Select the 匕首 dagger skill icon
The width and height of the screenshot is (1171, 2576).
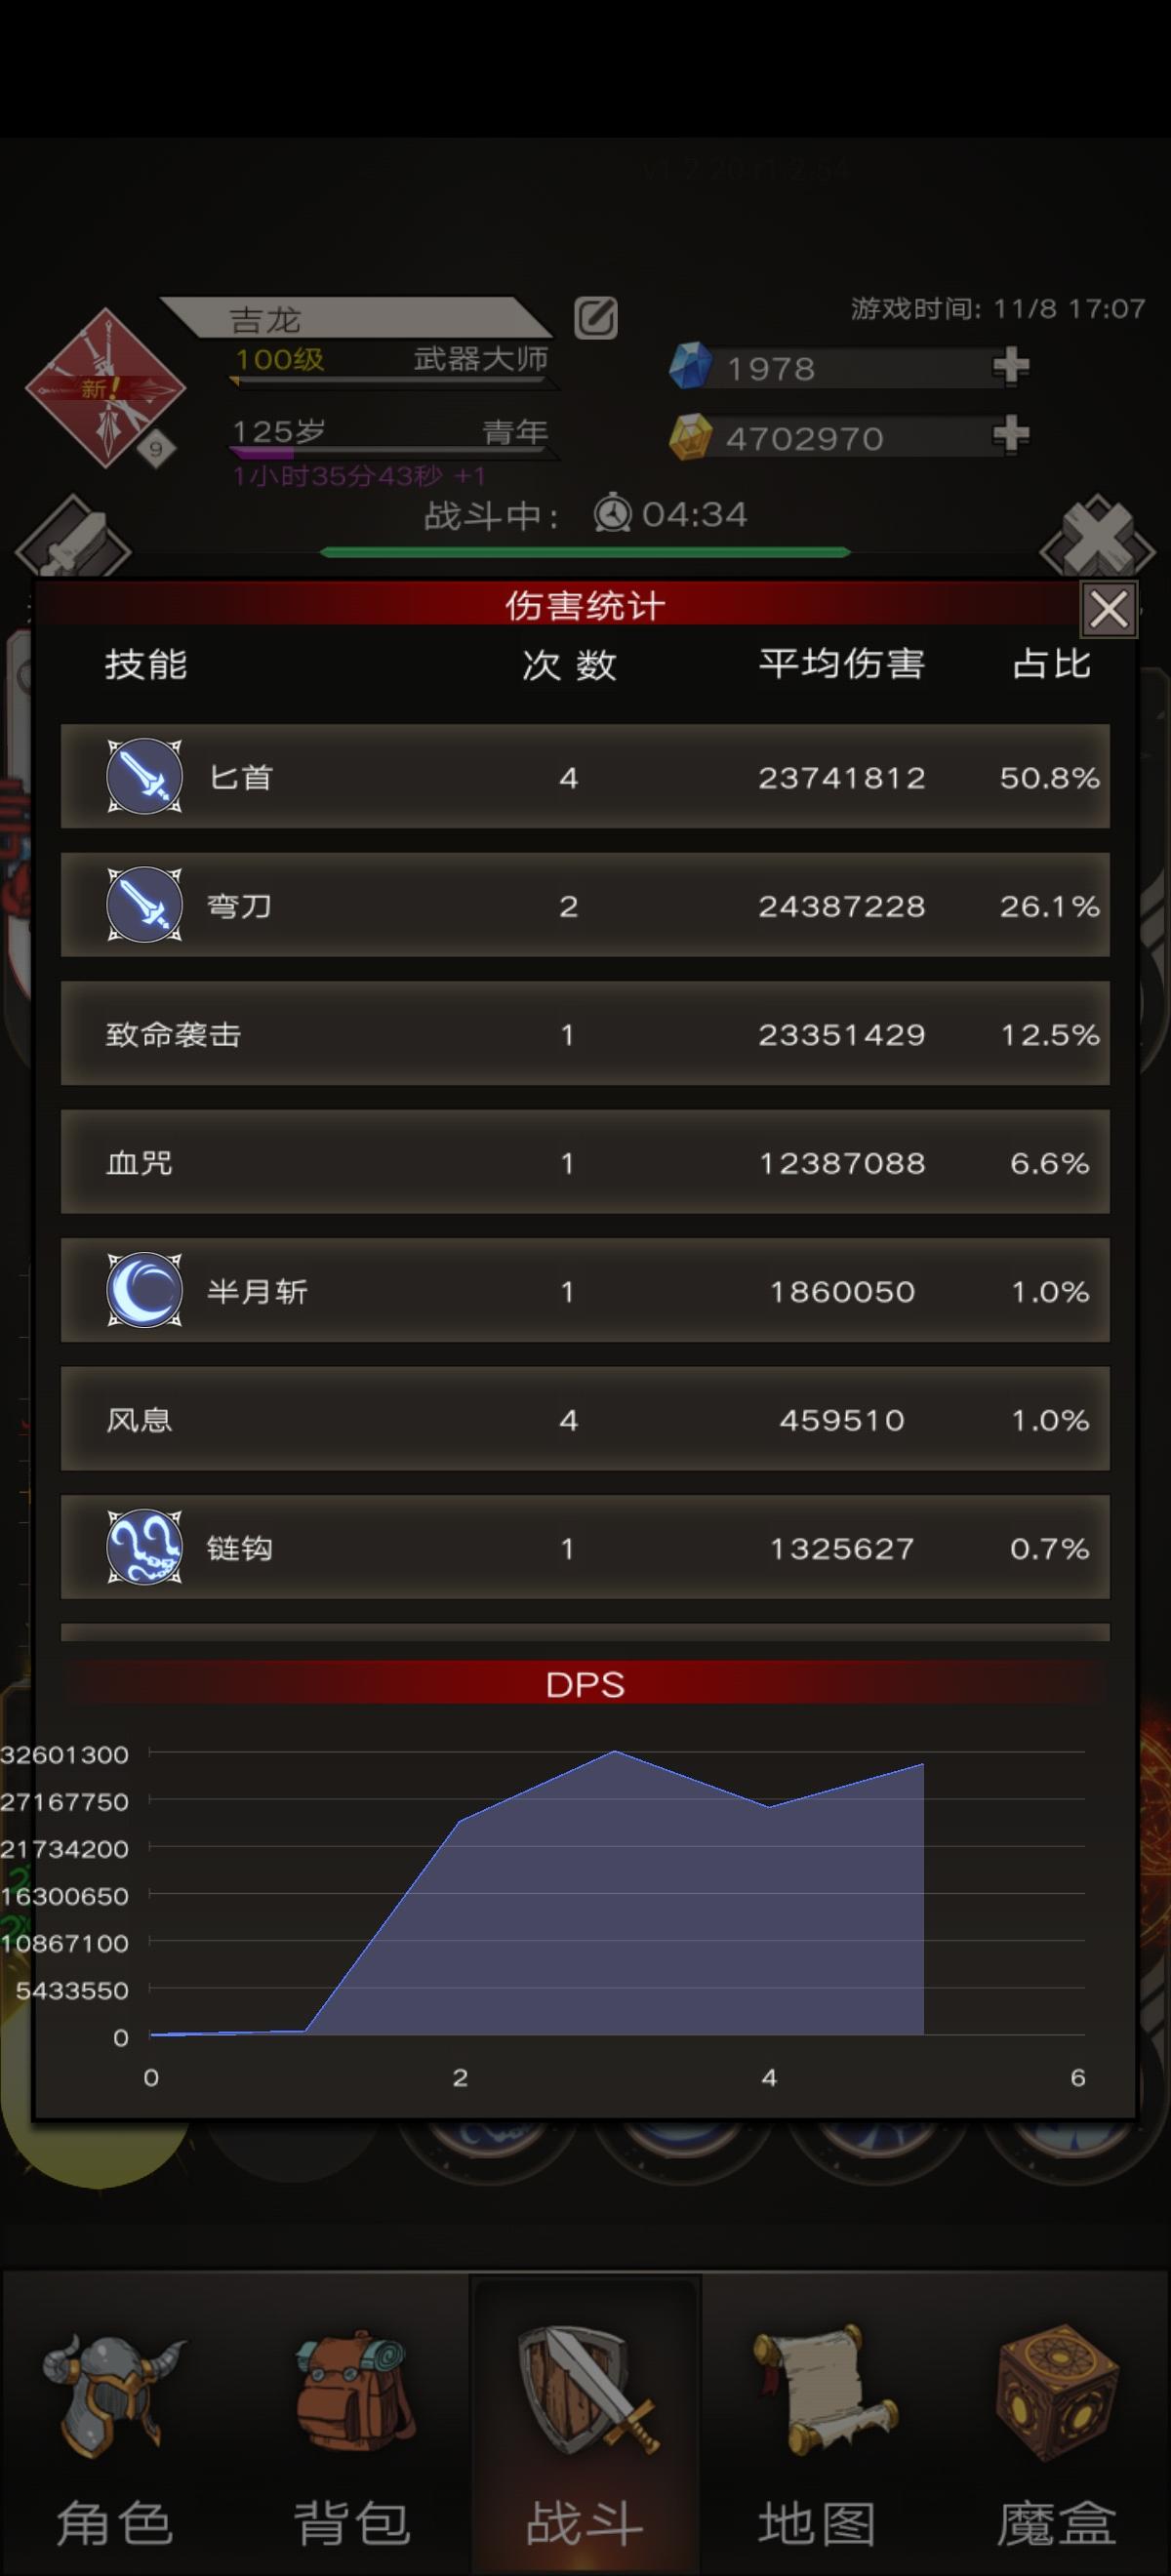coord(145,777)
